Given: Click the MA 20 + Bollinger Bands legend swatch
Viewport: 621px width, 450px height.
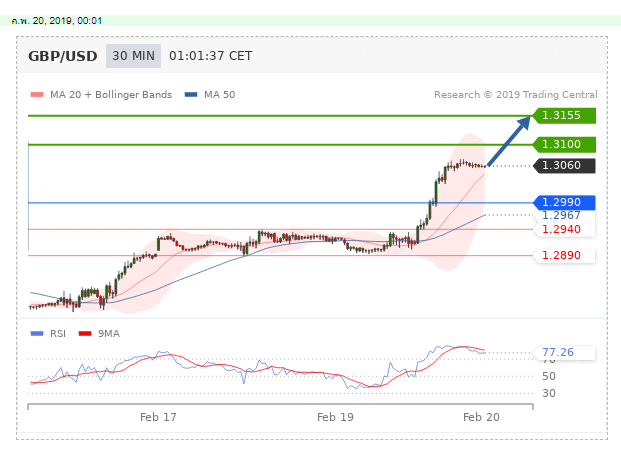Looking at the screenshot, I should tap(37, 95).
